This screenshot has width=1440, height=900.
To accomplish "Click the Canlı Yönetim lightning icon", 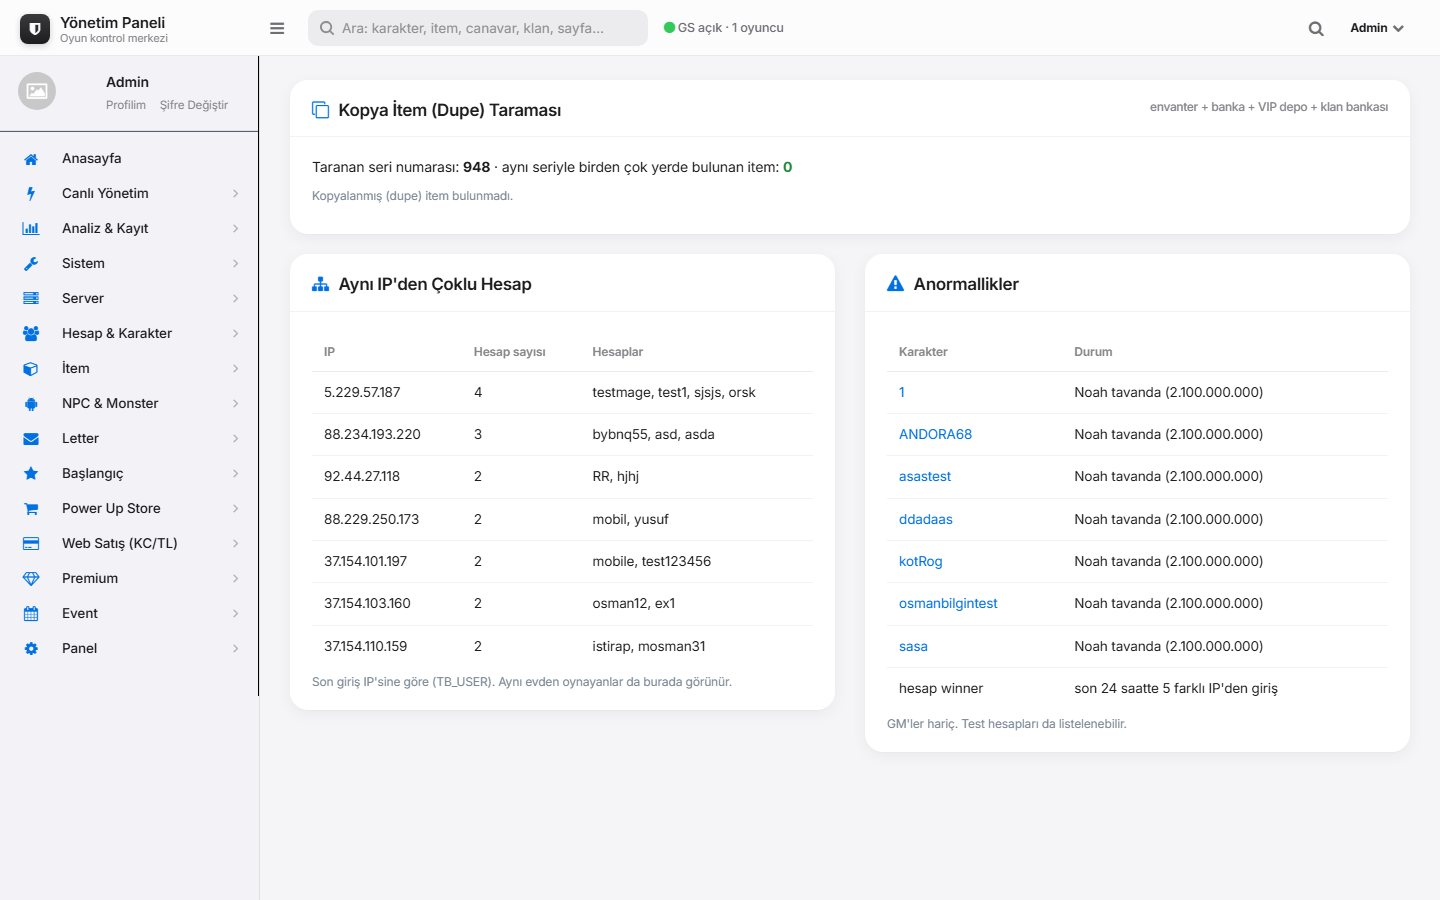I will (31, 194).
